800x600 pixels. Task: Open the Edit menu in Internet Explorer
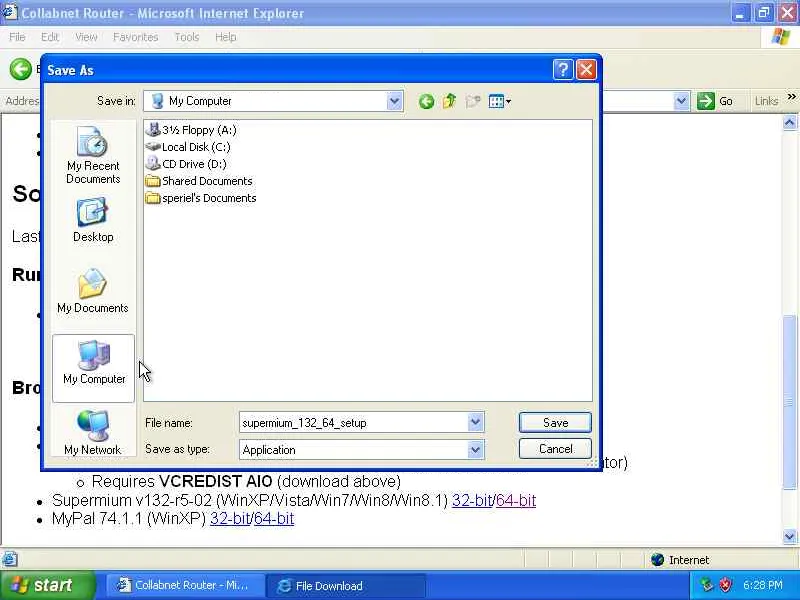(x=50, y=37)
